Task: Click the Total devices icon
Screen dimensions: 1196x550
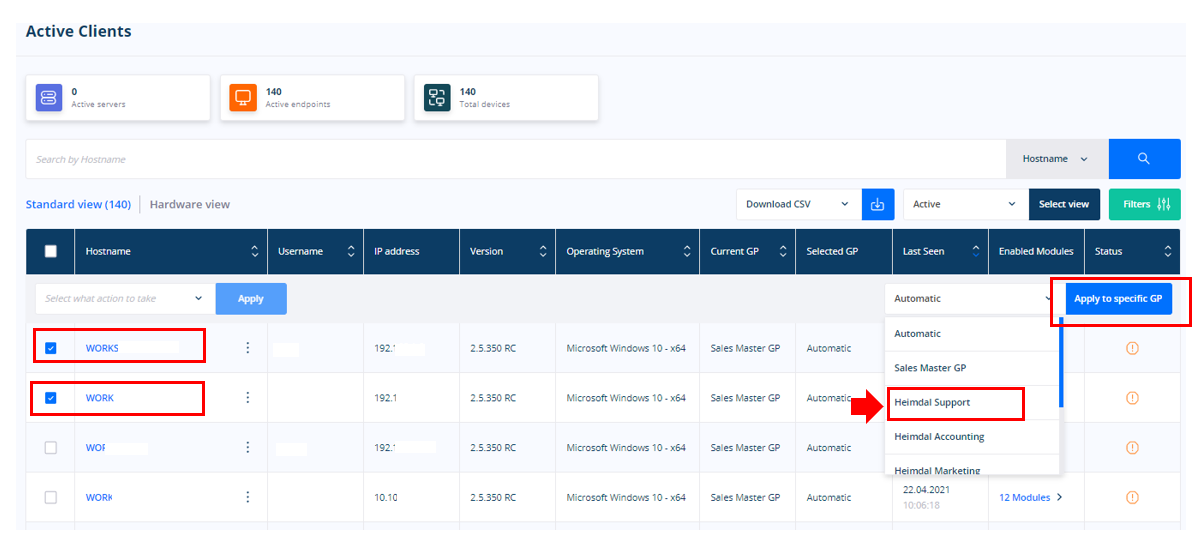Action: (437, 98)
